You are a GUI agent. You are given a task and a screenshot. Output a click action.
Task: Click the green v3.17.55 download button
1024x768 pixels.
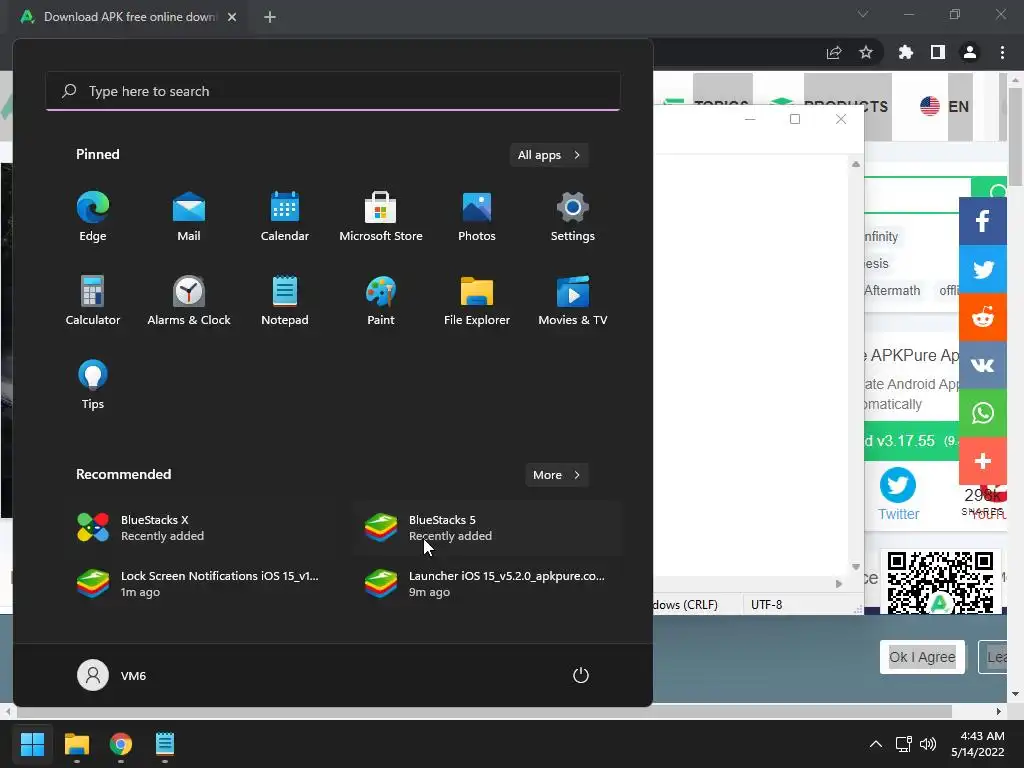coord(912,441)
